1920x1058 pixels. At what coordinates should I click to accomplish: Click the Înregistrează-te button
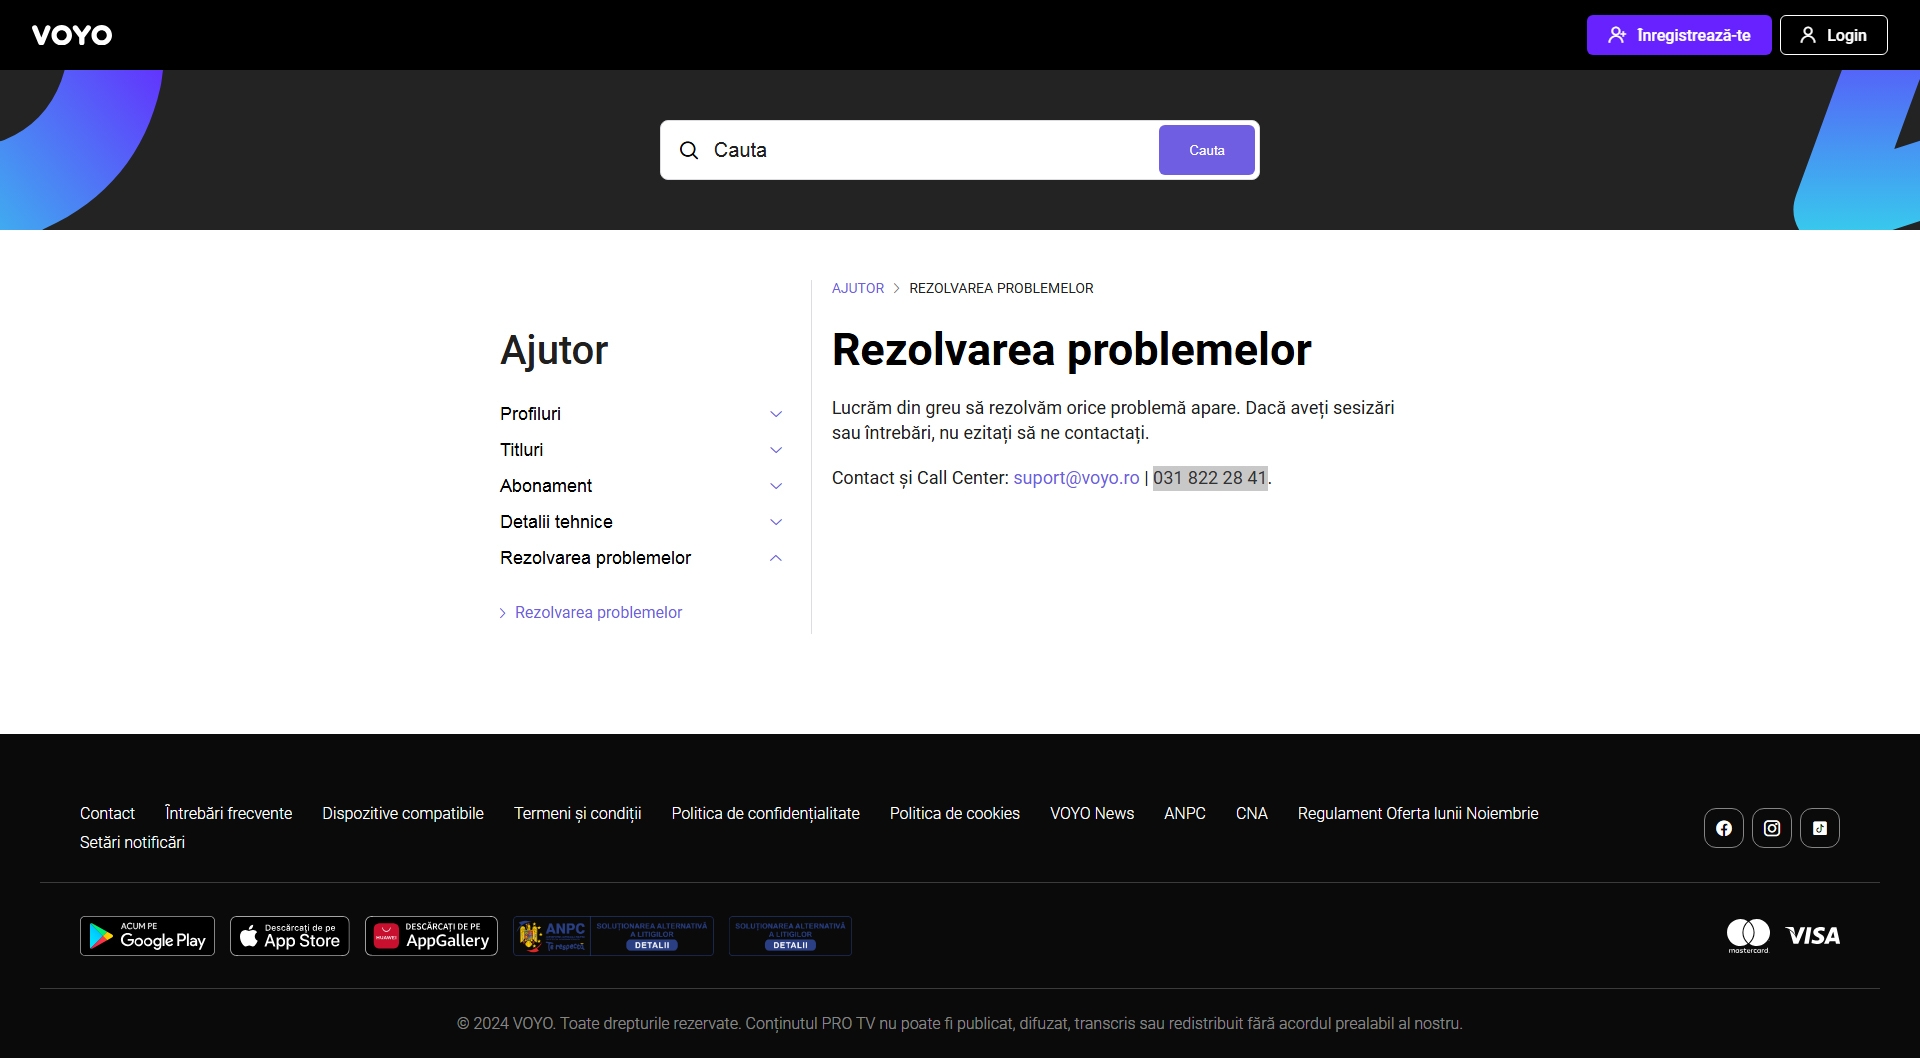1678,35
